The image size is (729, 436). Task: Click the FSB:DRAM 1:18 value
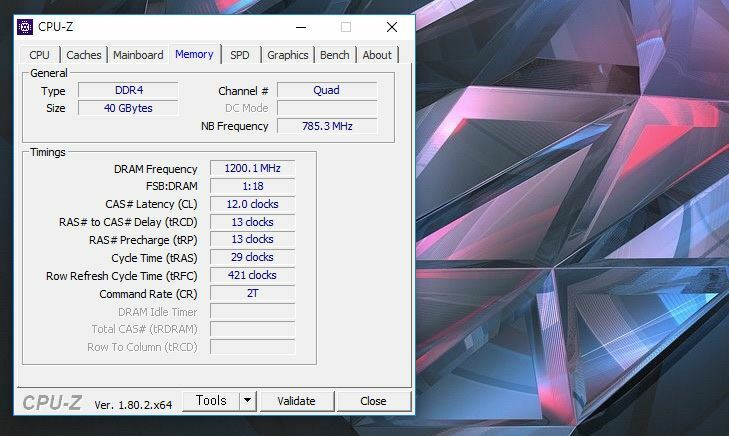(x=252, y=186)
